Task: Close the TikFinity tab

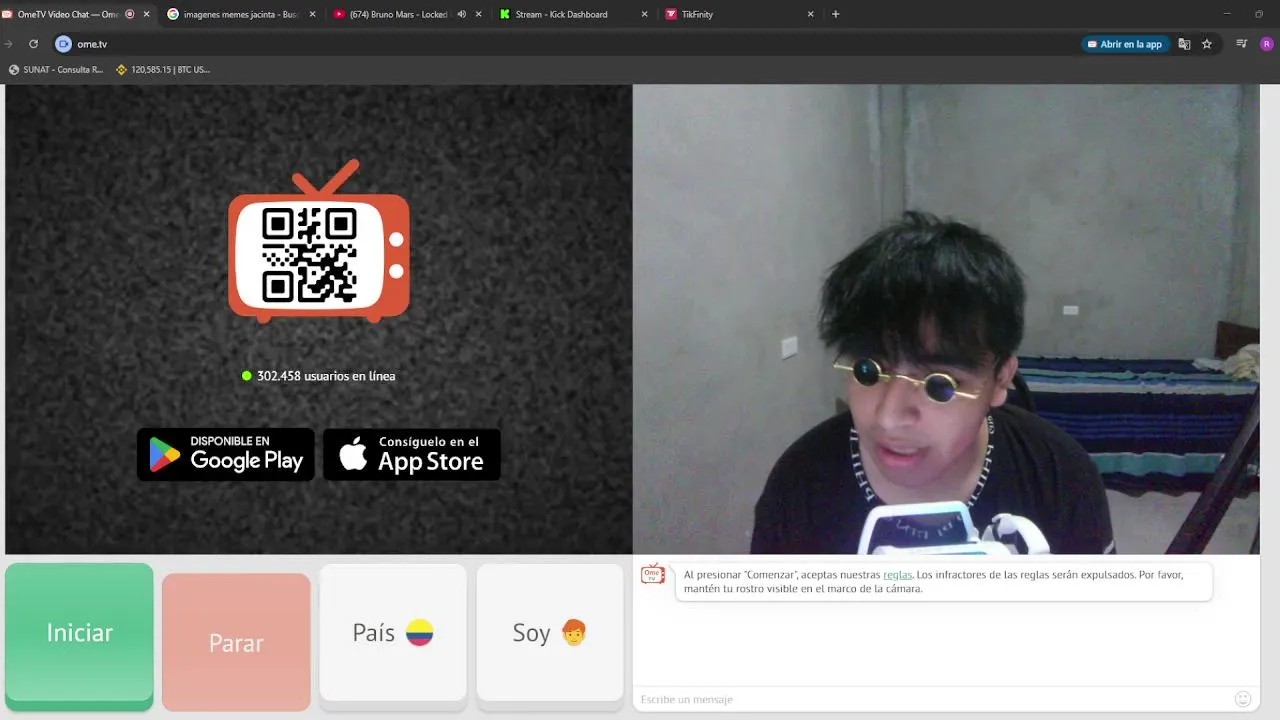Action: [x=810, y=14]
